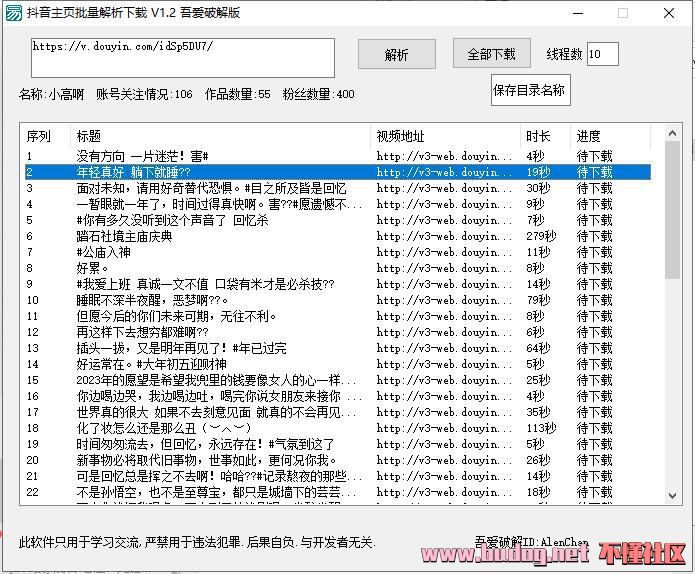Select row 新事物必将取代旧事物
Viewport: 695px width, 574px height.
point(338,460)
